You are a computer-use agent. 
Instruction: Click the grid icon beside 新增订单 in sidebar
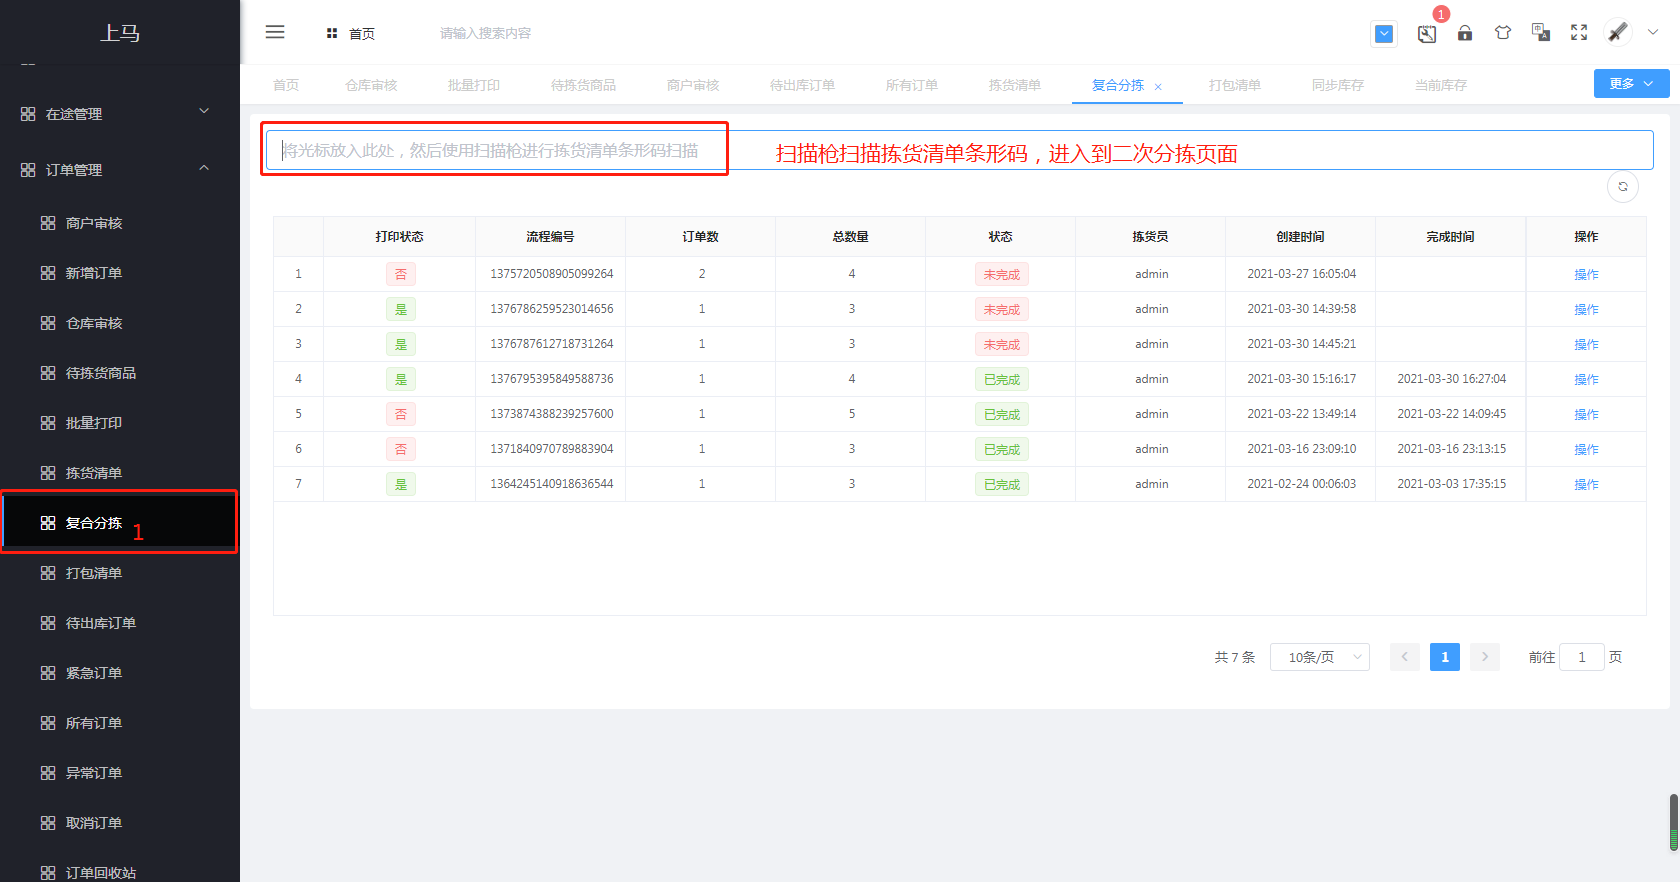pos(48,273)
